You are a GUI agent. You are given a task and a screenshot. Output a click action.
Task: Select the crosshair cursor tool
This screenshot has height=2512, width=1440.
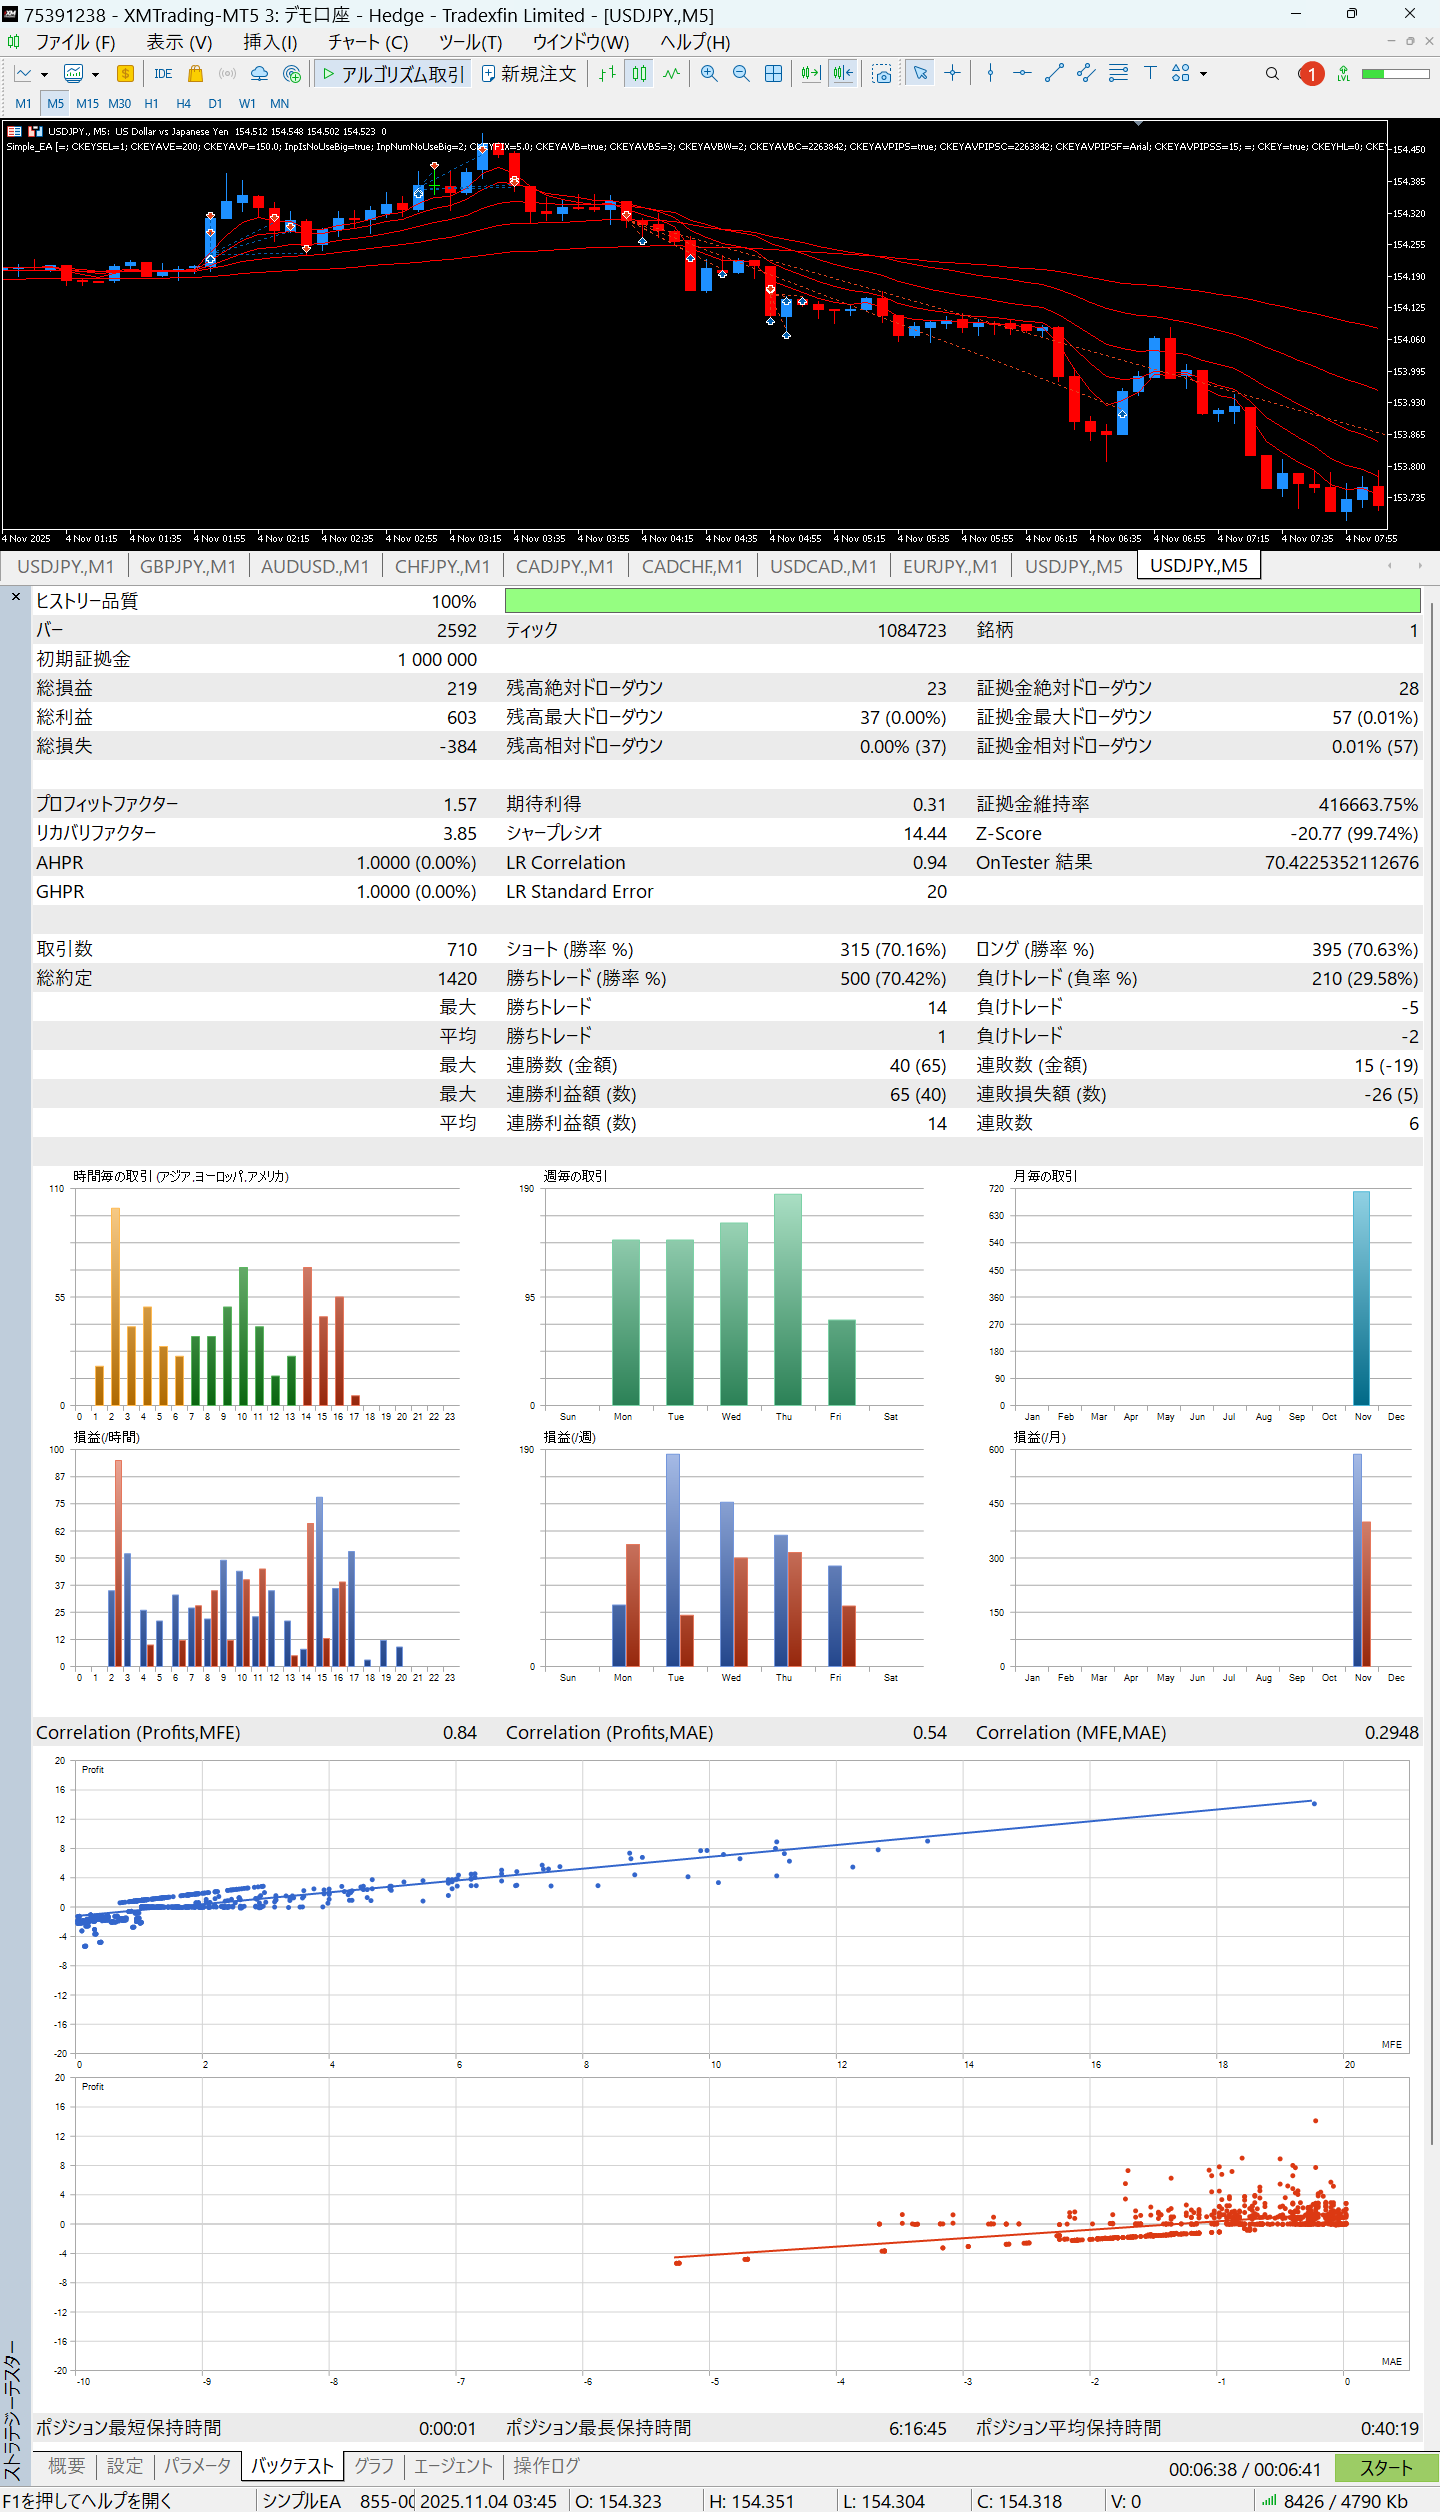[952, 74]
